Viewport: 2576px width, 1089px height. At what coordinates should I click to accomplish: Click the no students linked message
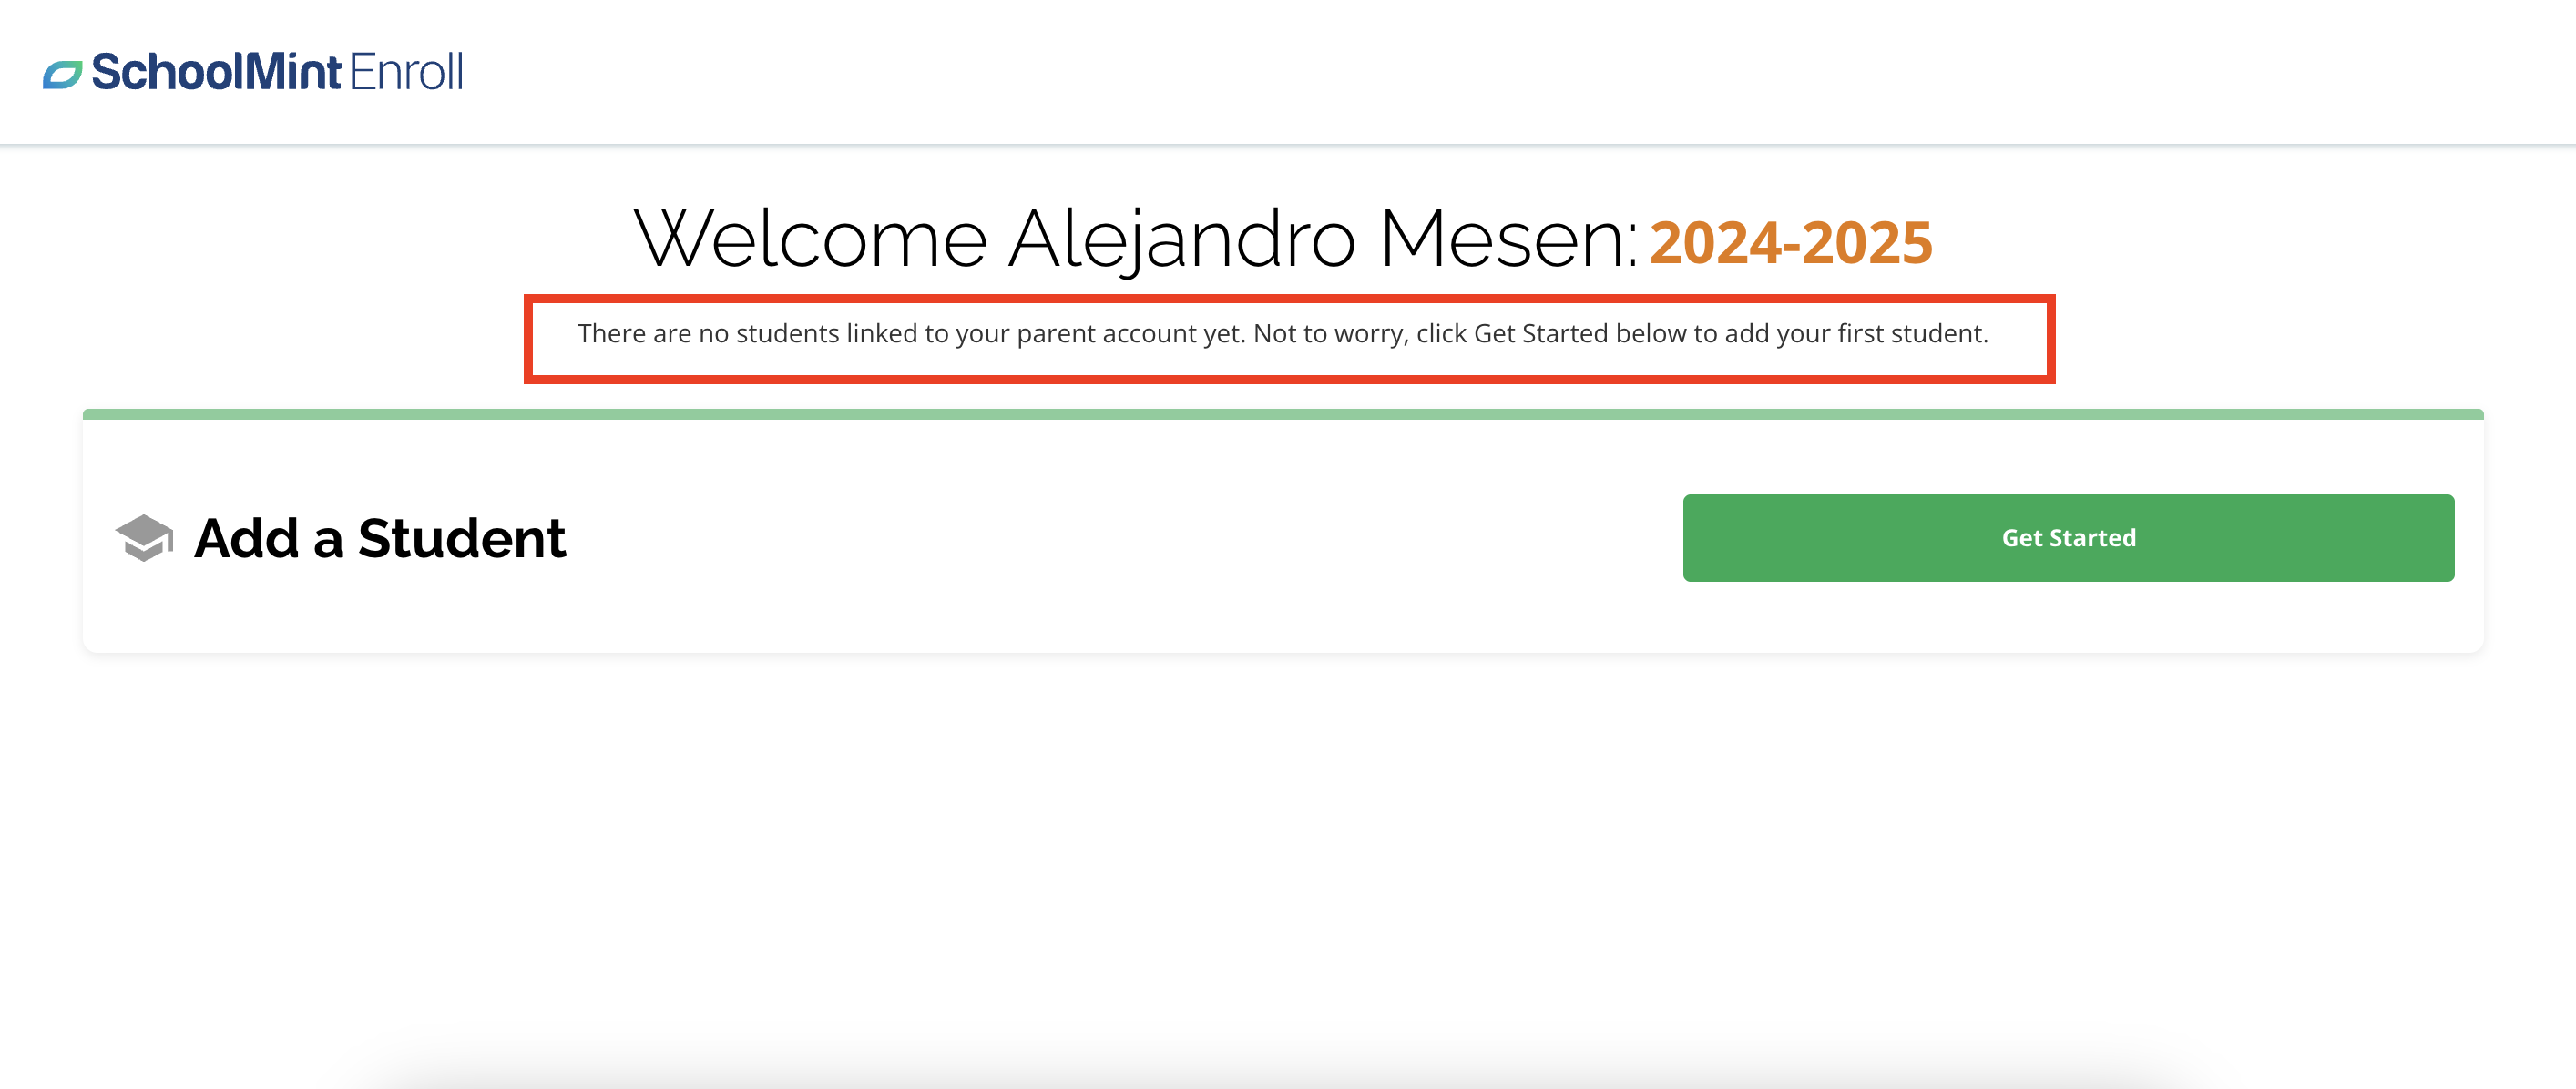(1282, 334)
